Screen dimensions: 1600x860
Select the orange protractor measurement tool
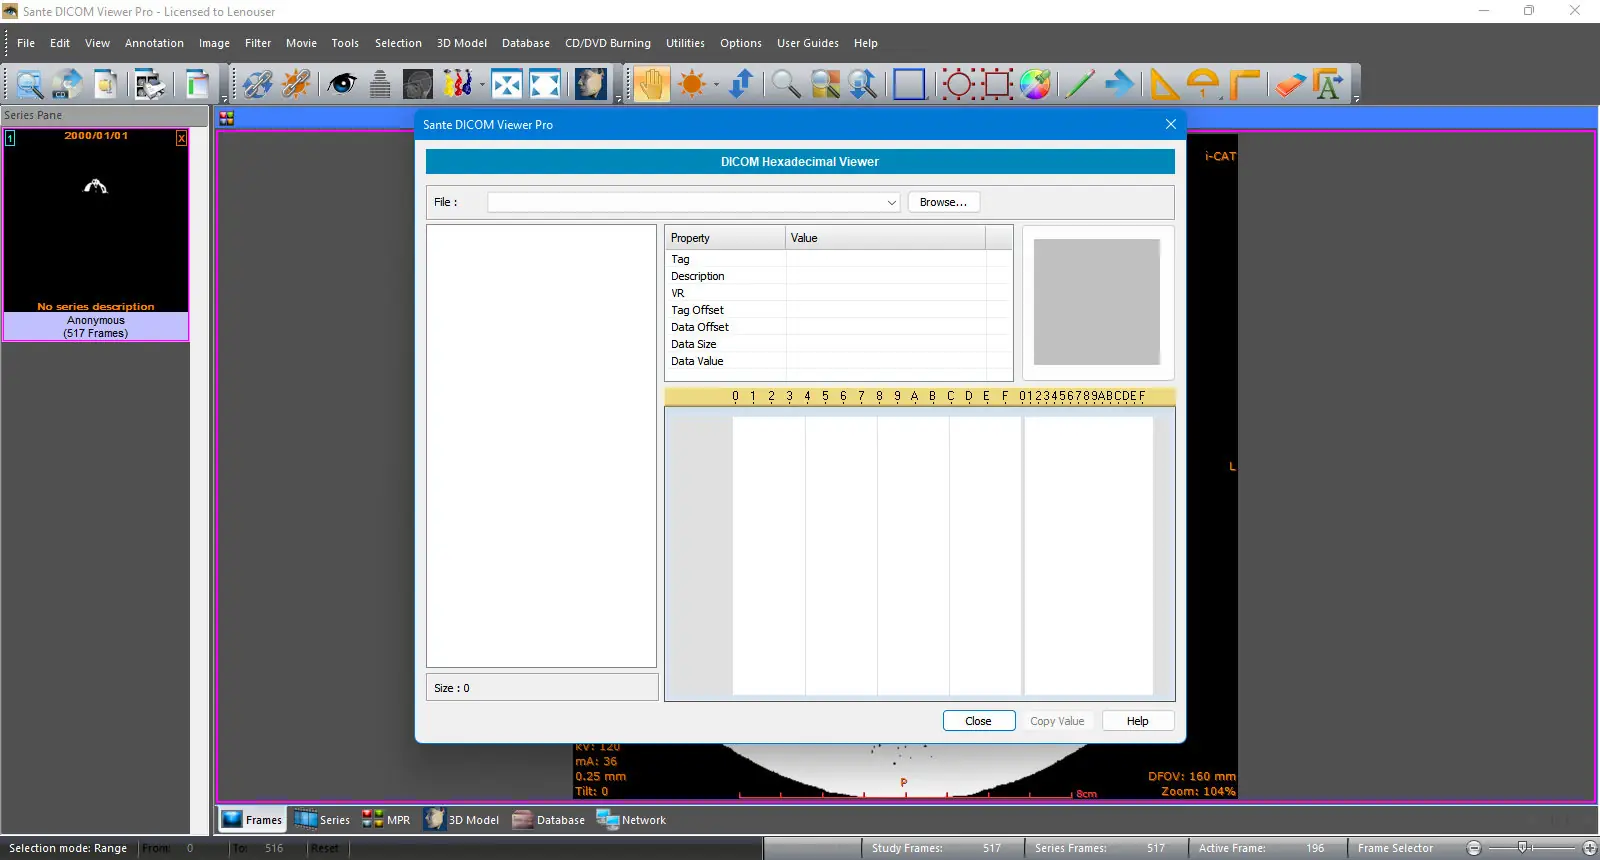point(1203,84)
